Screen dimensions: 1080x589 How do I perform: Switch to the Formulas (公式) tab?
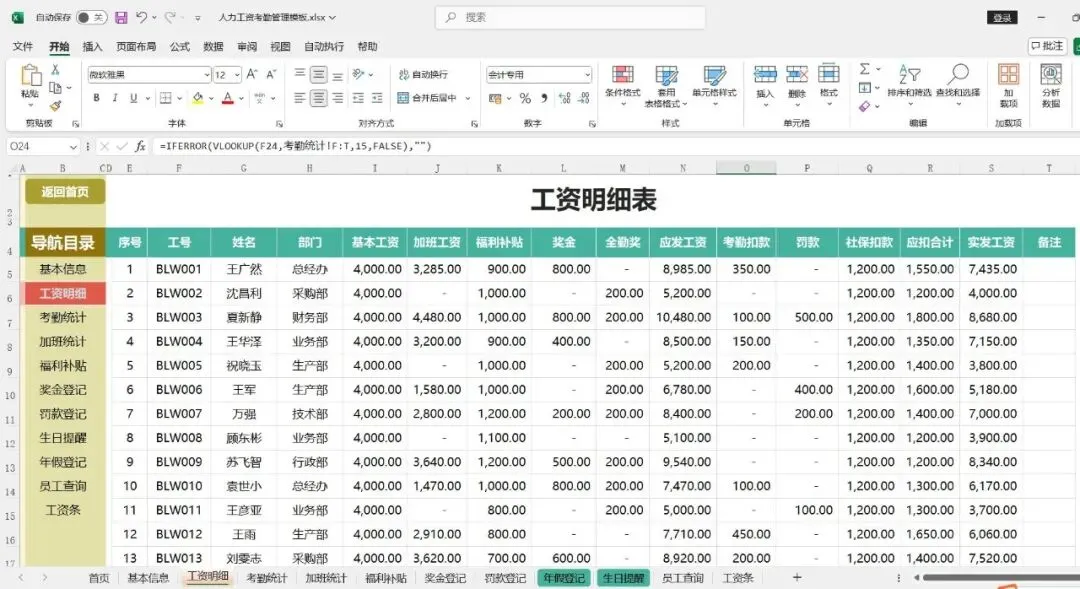tap(180, 47)
